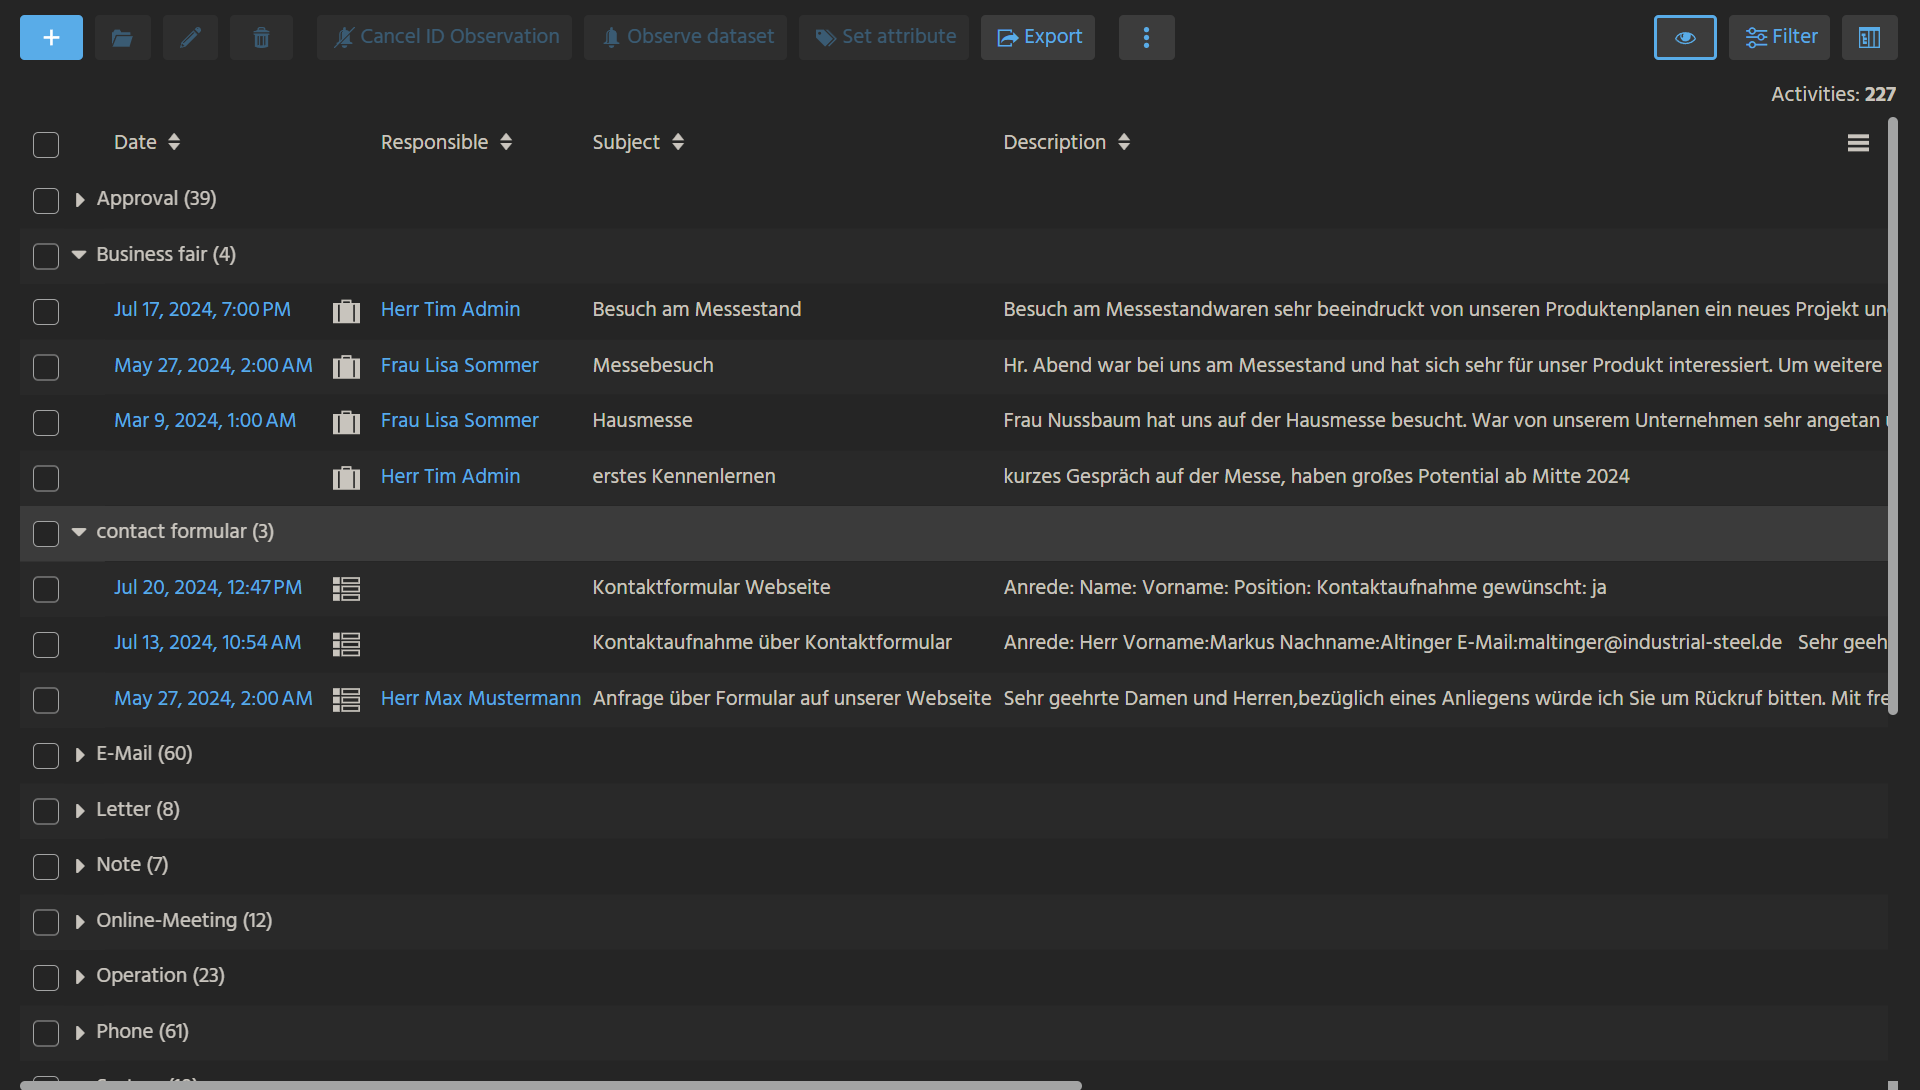This screenshot has width=1920, height=1090.
Task: Check the box for Hausmesse row
Action: [46, 422]
